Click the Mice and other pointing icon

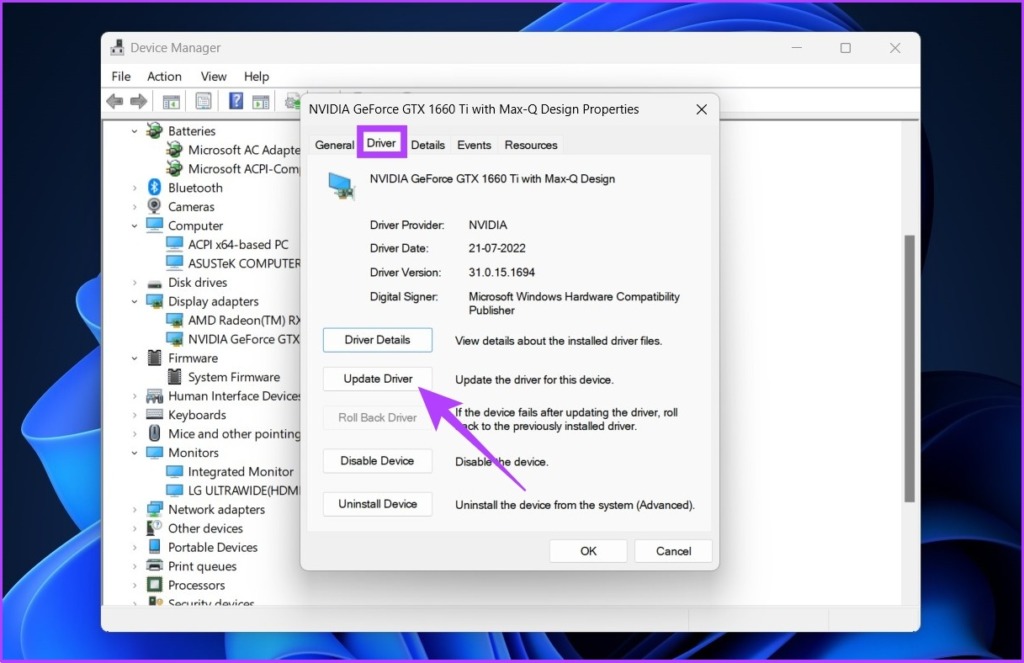154,434
